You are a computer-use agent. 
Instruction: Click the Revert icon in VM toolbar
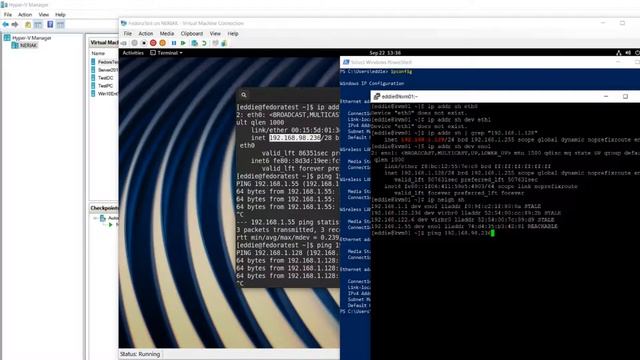204,43
